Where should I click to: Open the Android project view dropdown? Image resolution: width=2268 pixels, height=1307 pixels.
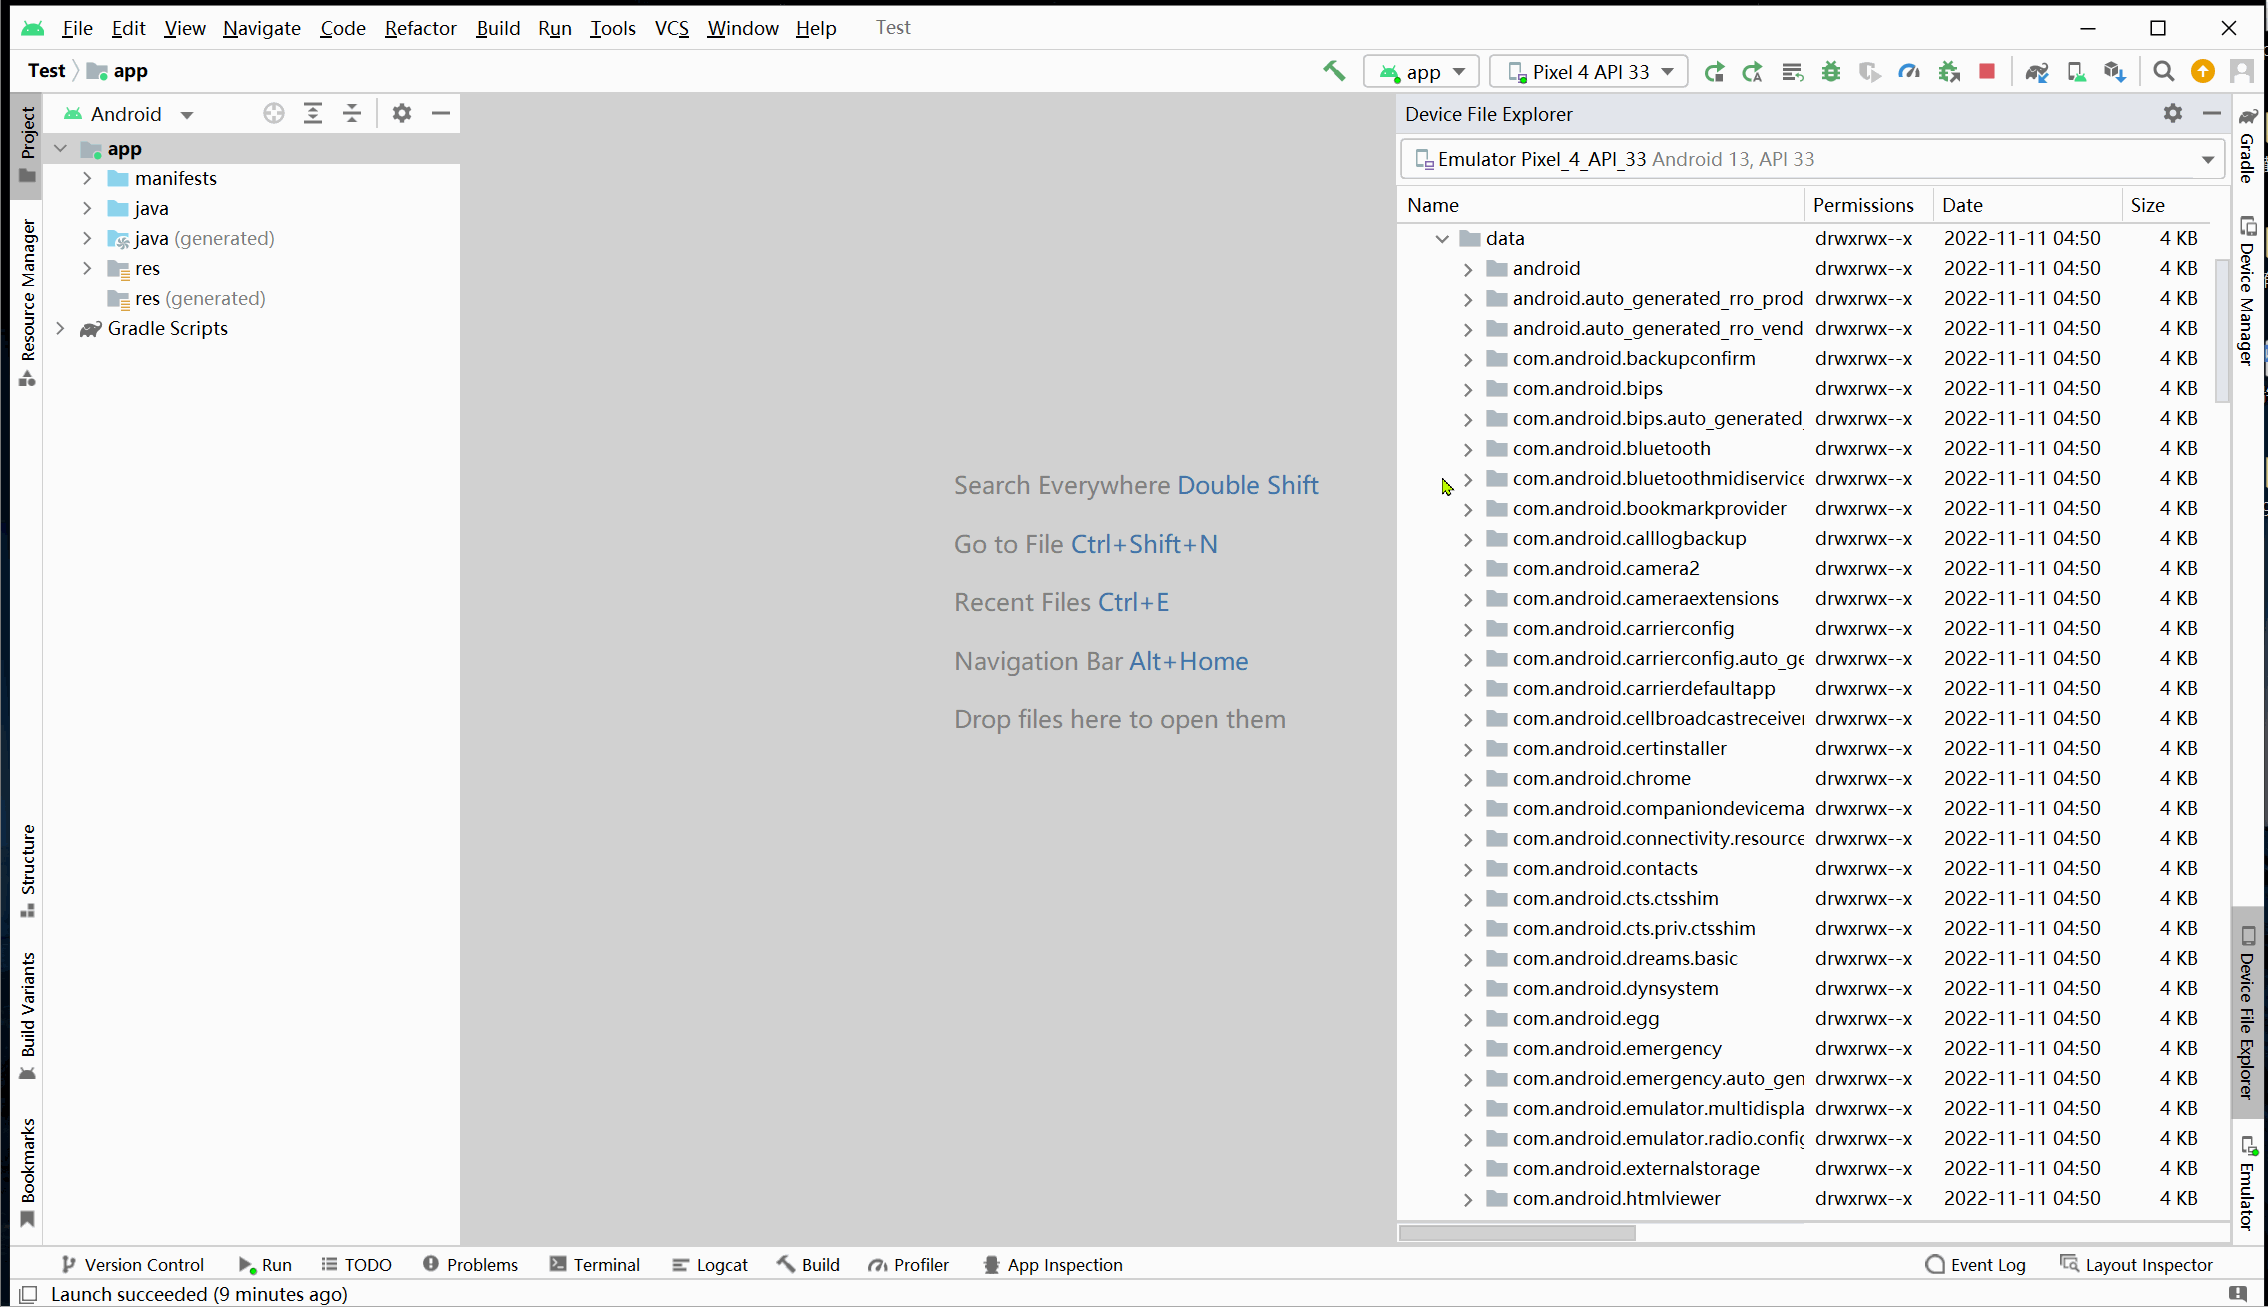128,114
